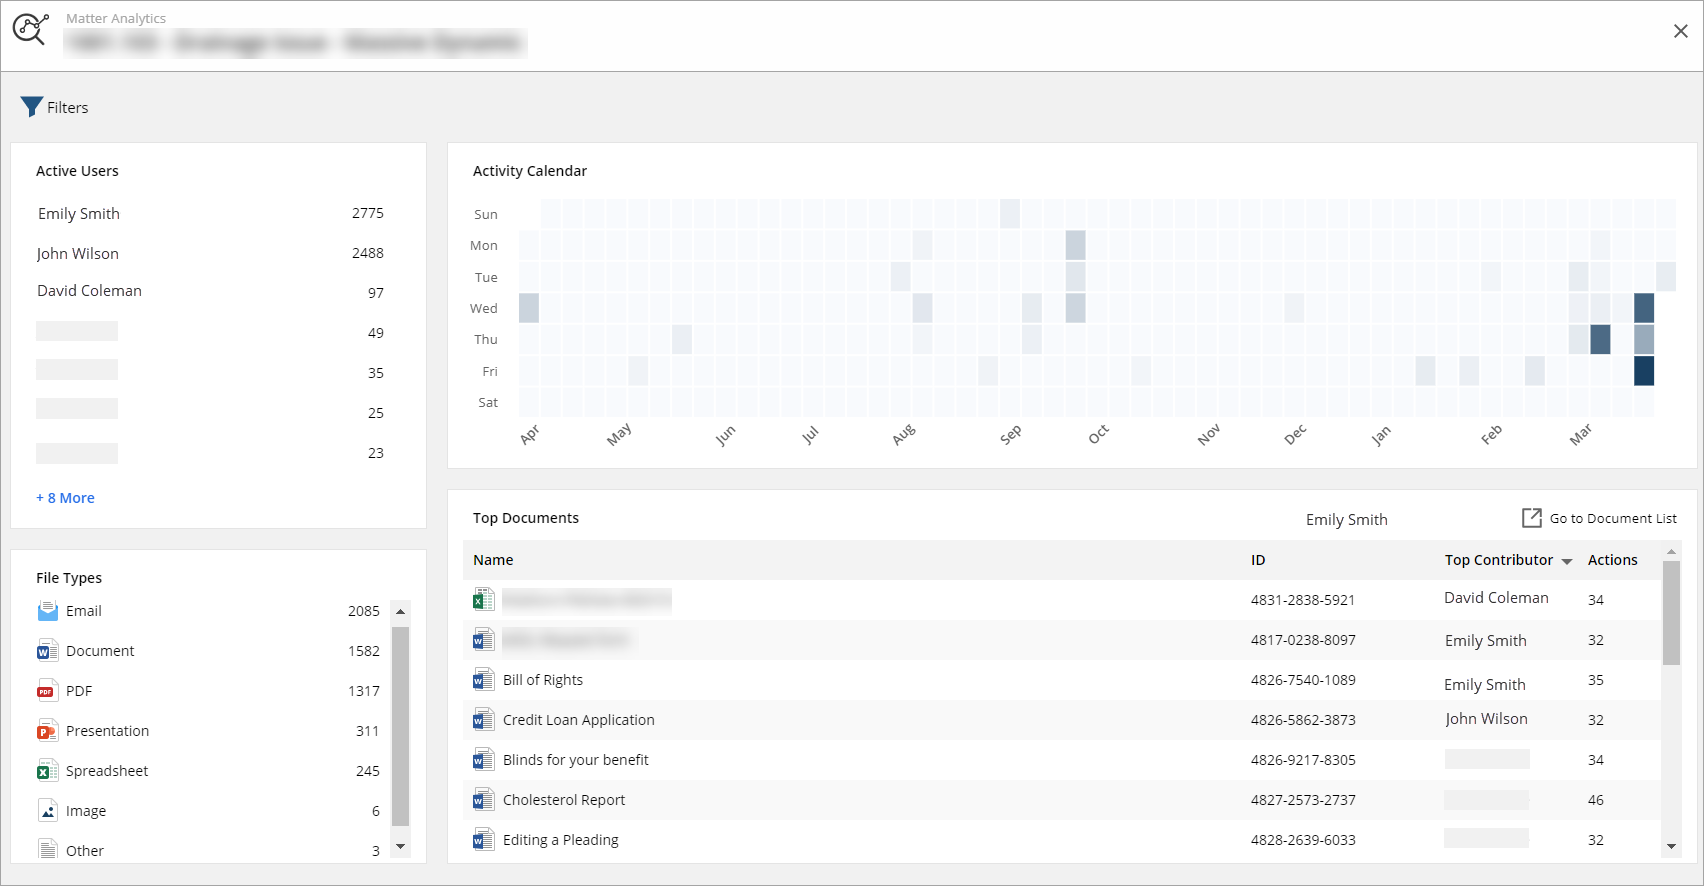
Task: Show the + 8 More users link
Action: point(65,498)
